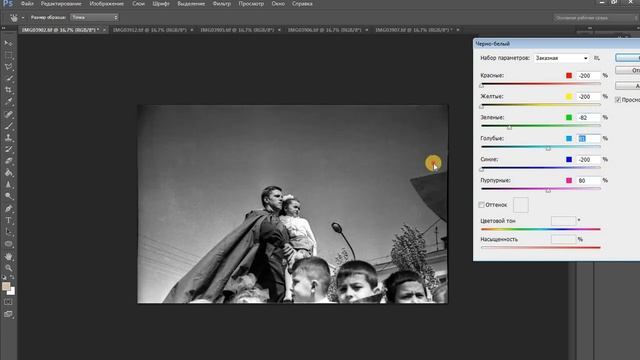Select the Hand tool in toolbox
Image resolution: width=640 pixels, height=360 pixels.
pyautogui.click(x=8, y=257)
